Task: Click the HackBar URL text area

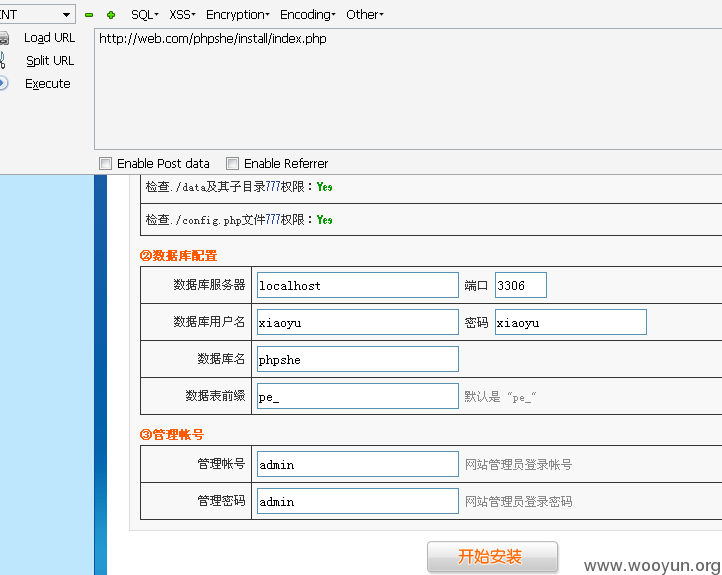Action: (x=400, y=90)
